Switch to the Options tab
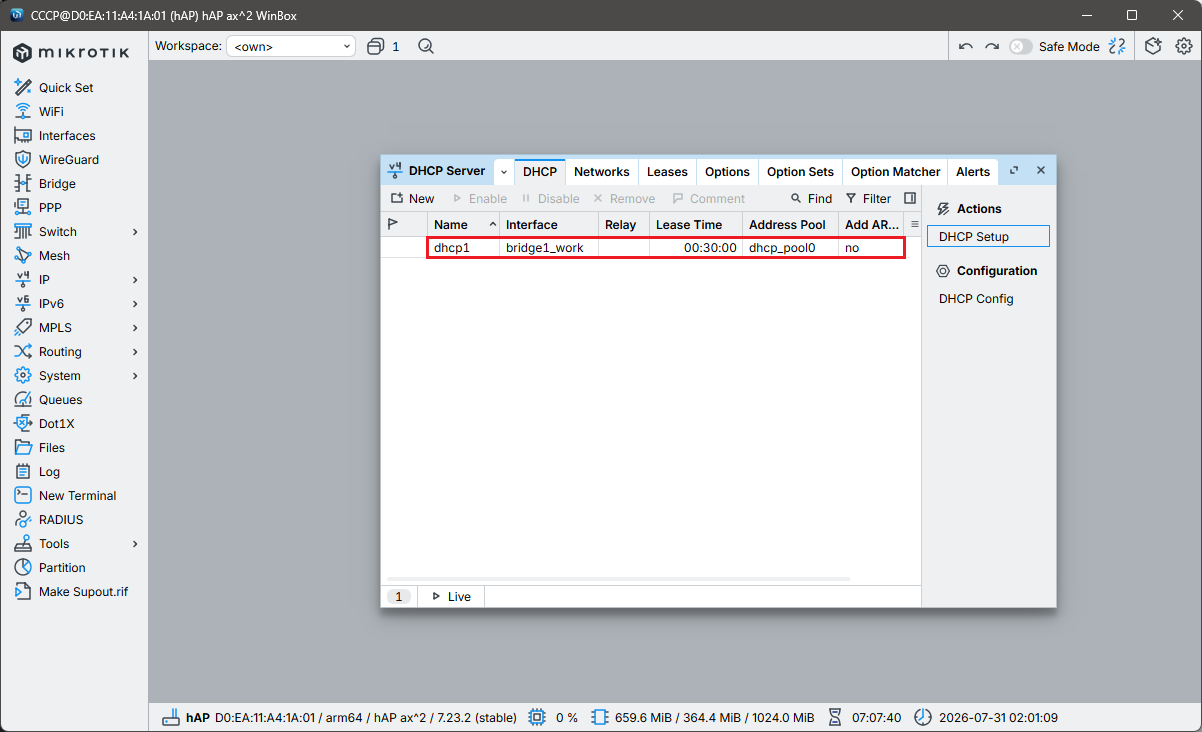The height and width of the screenshot is (732, 1202). [727, 171]
